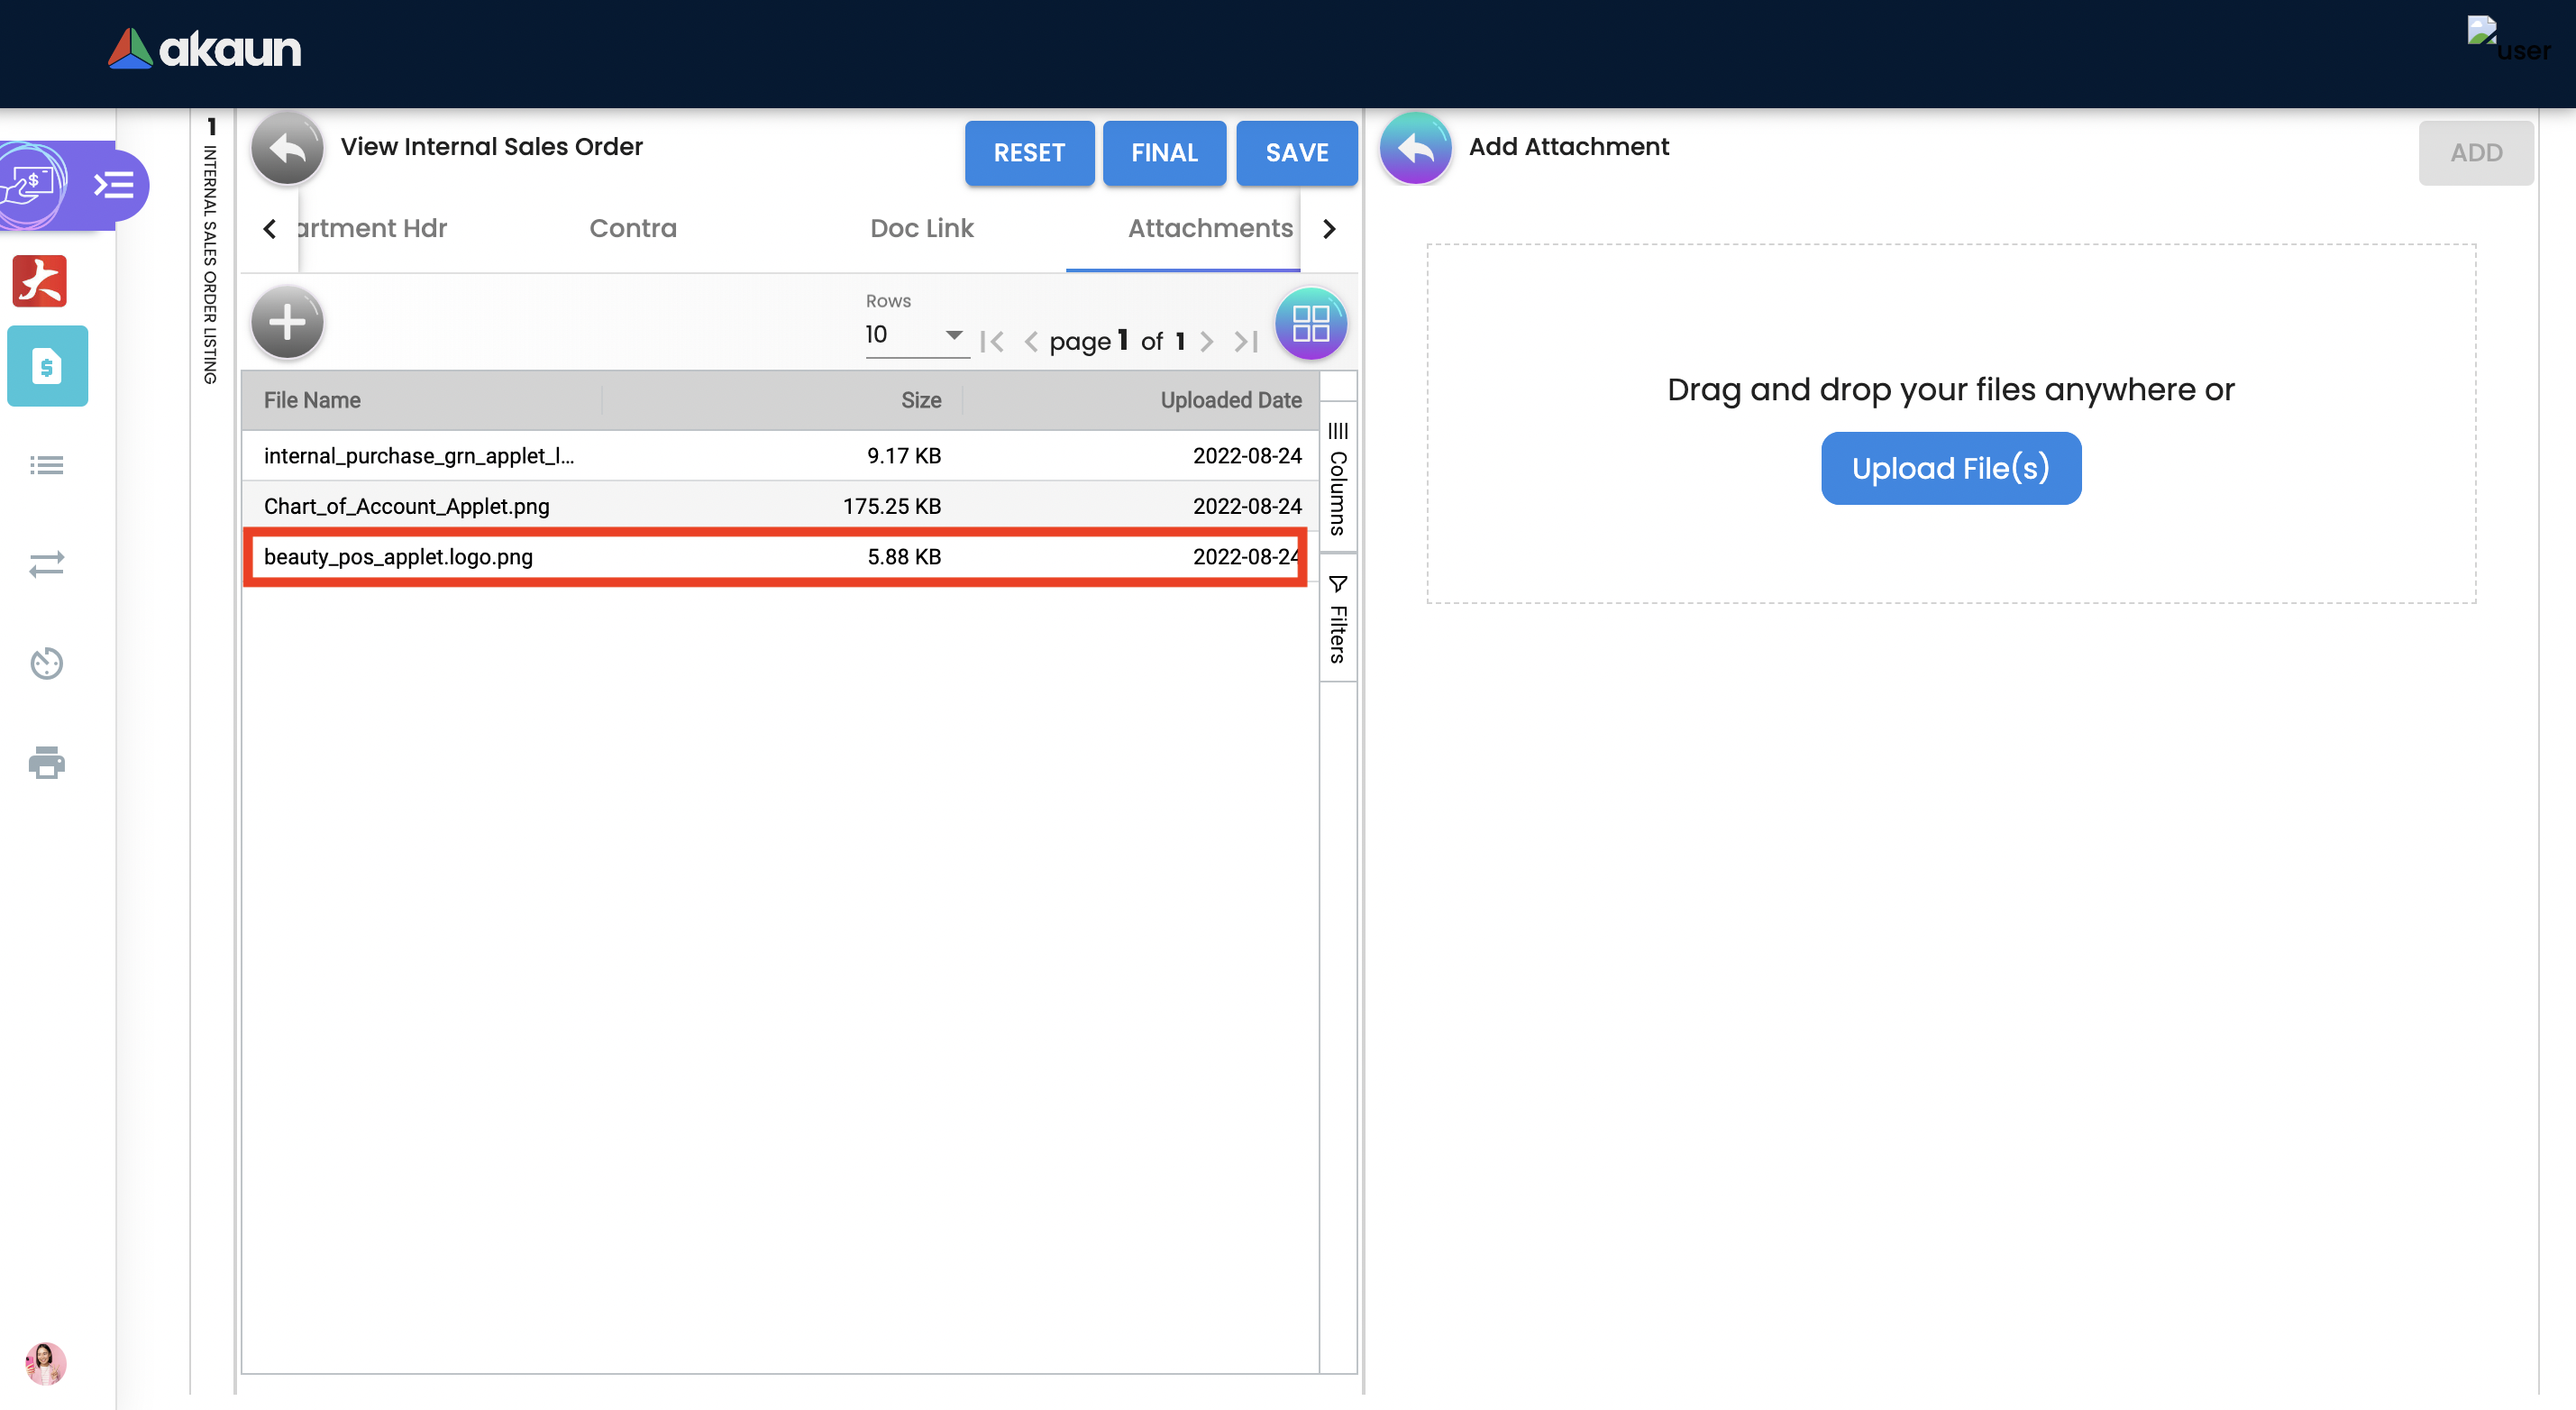Screen dimensions: 2576x1410
Task: Click the plus icon to add attachment
Action: 287,323
